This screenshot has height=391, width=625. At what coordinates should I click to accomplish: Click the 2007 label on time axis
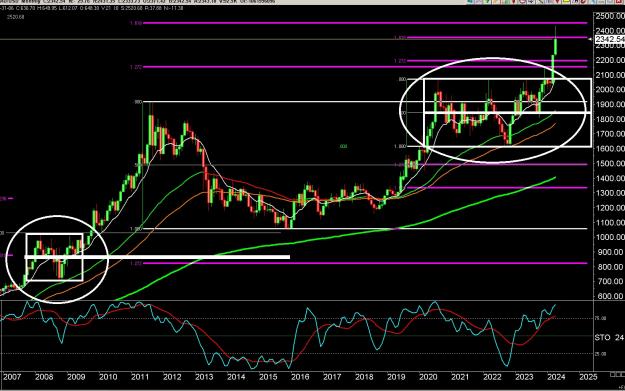pyautogui.click(x=12, y=377)
